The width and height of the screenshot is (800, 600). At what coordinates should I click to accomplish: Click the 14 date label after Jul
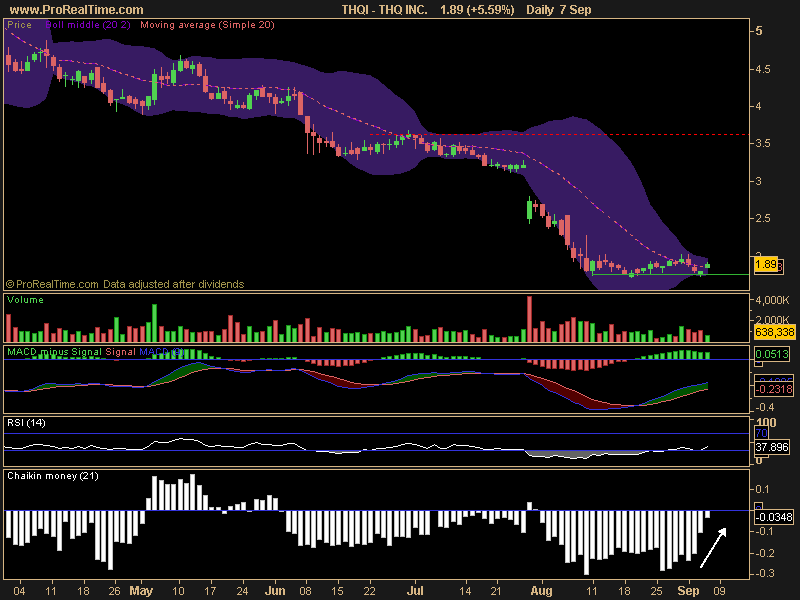click(465, 591)
